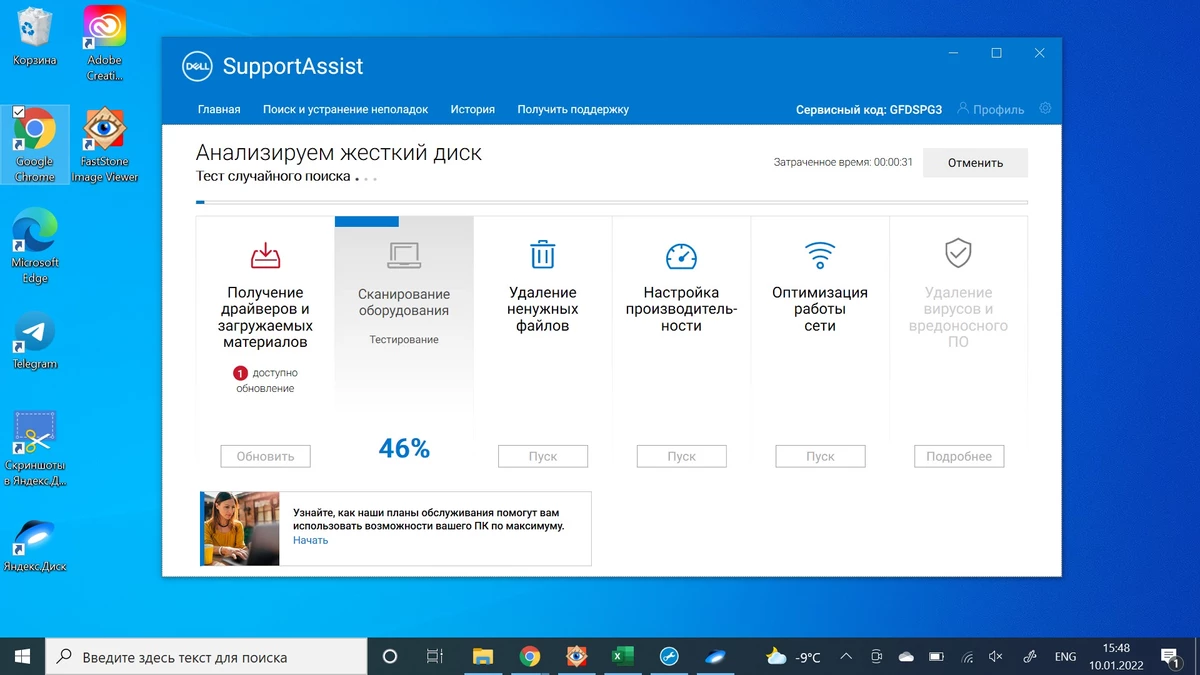Switch to the История tab
The width and height of the screenshot is (1200, 675).
point(472,109)
